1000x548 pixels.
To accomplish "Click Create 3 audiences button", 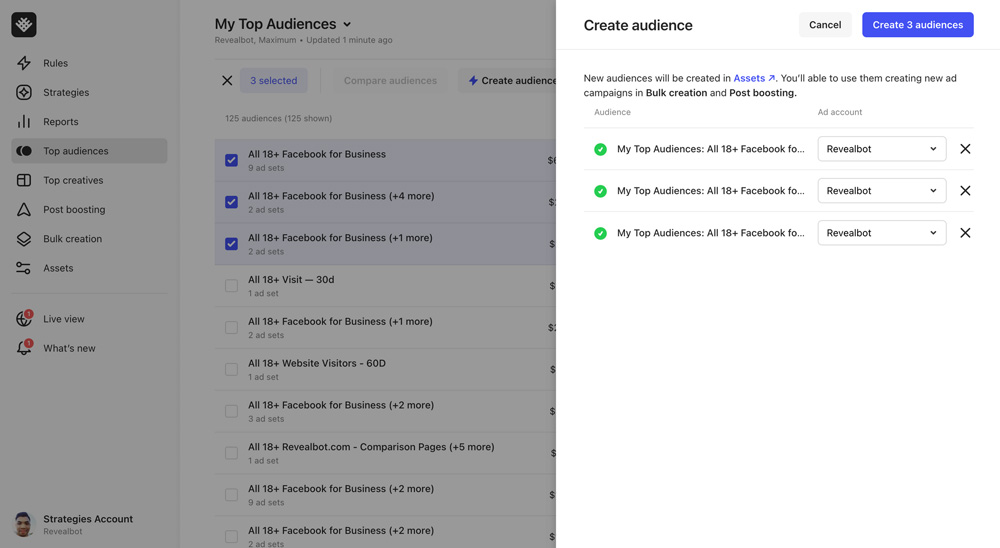I will click(917, 25).
